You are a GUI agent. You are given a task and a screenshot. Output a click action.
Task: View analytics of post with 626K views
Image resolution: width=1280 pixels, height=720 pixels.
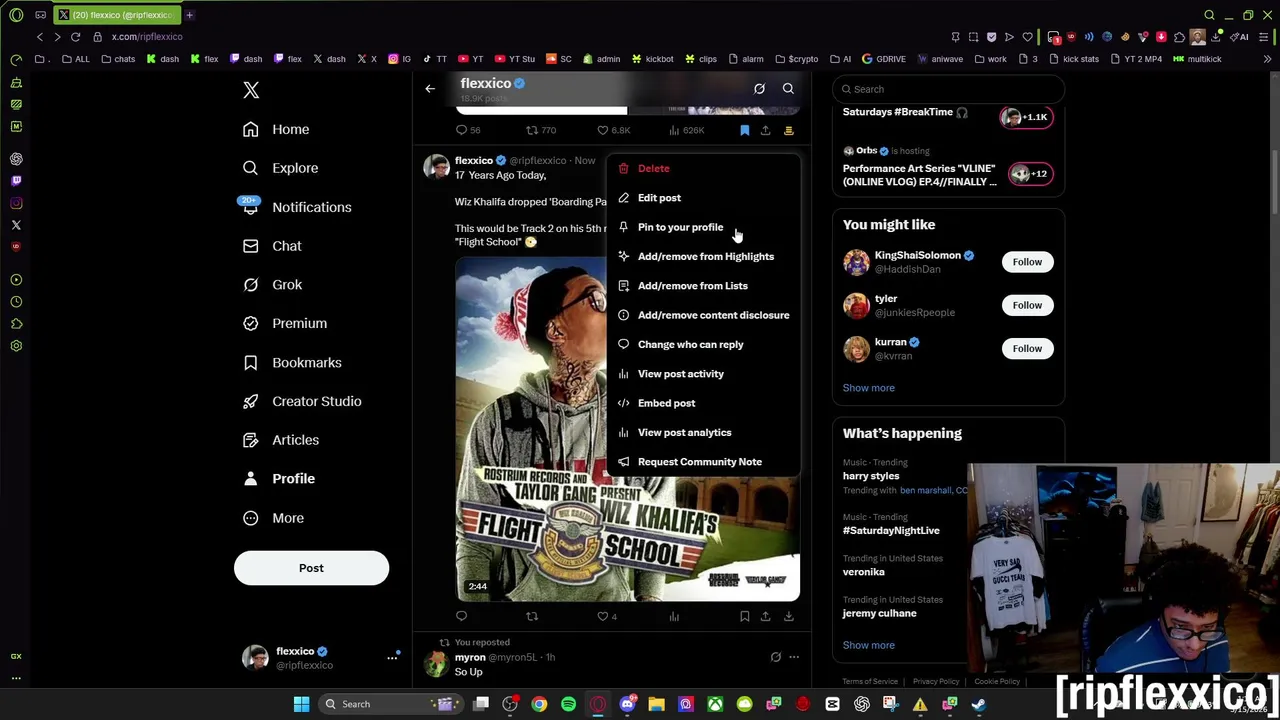pyautogui.click(x=686, y=130)
